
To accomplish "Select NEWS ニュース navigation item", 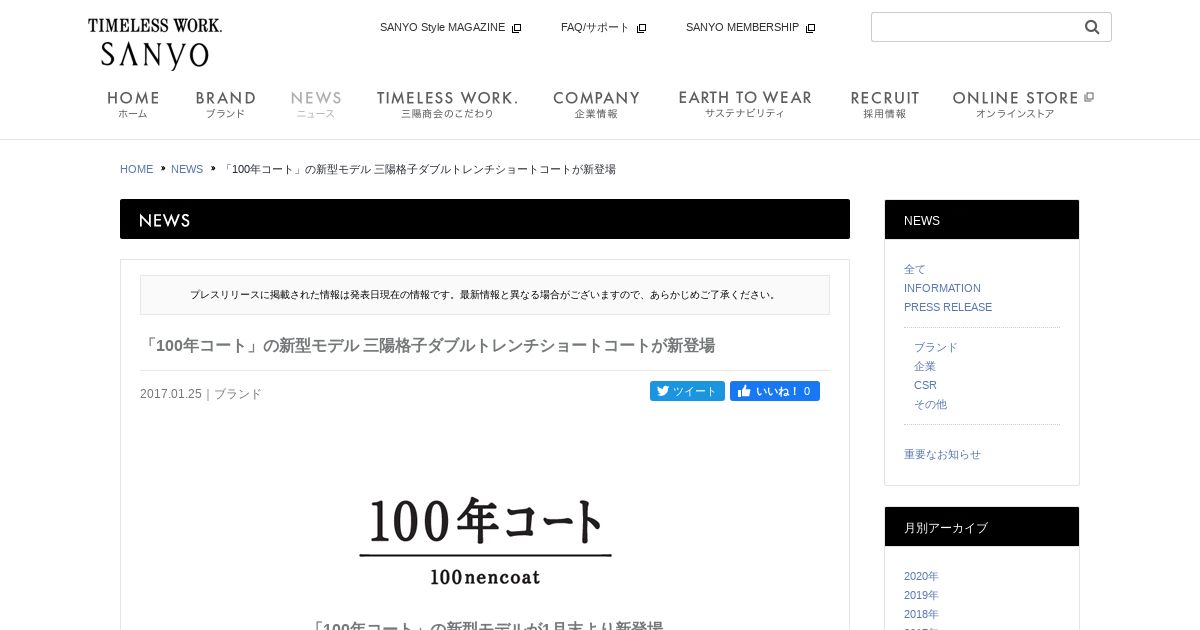I will [x=316, y=104].
